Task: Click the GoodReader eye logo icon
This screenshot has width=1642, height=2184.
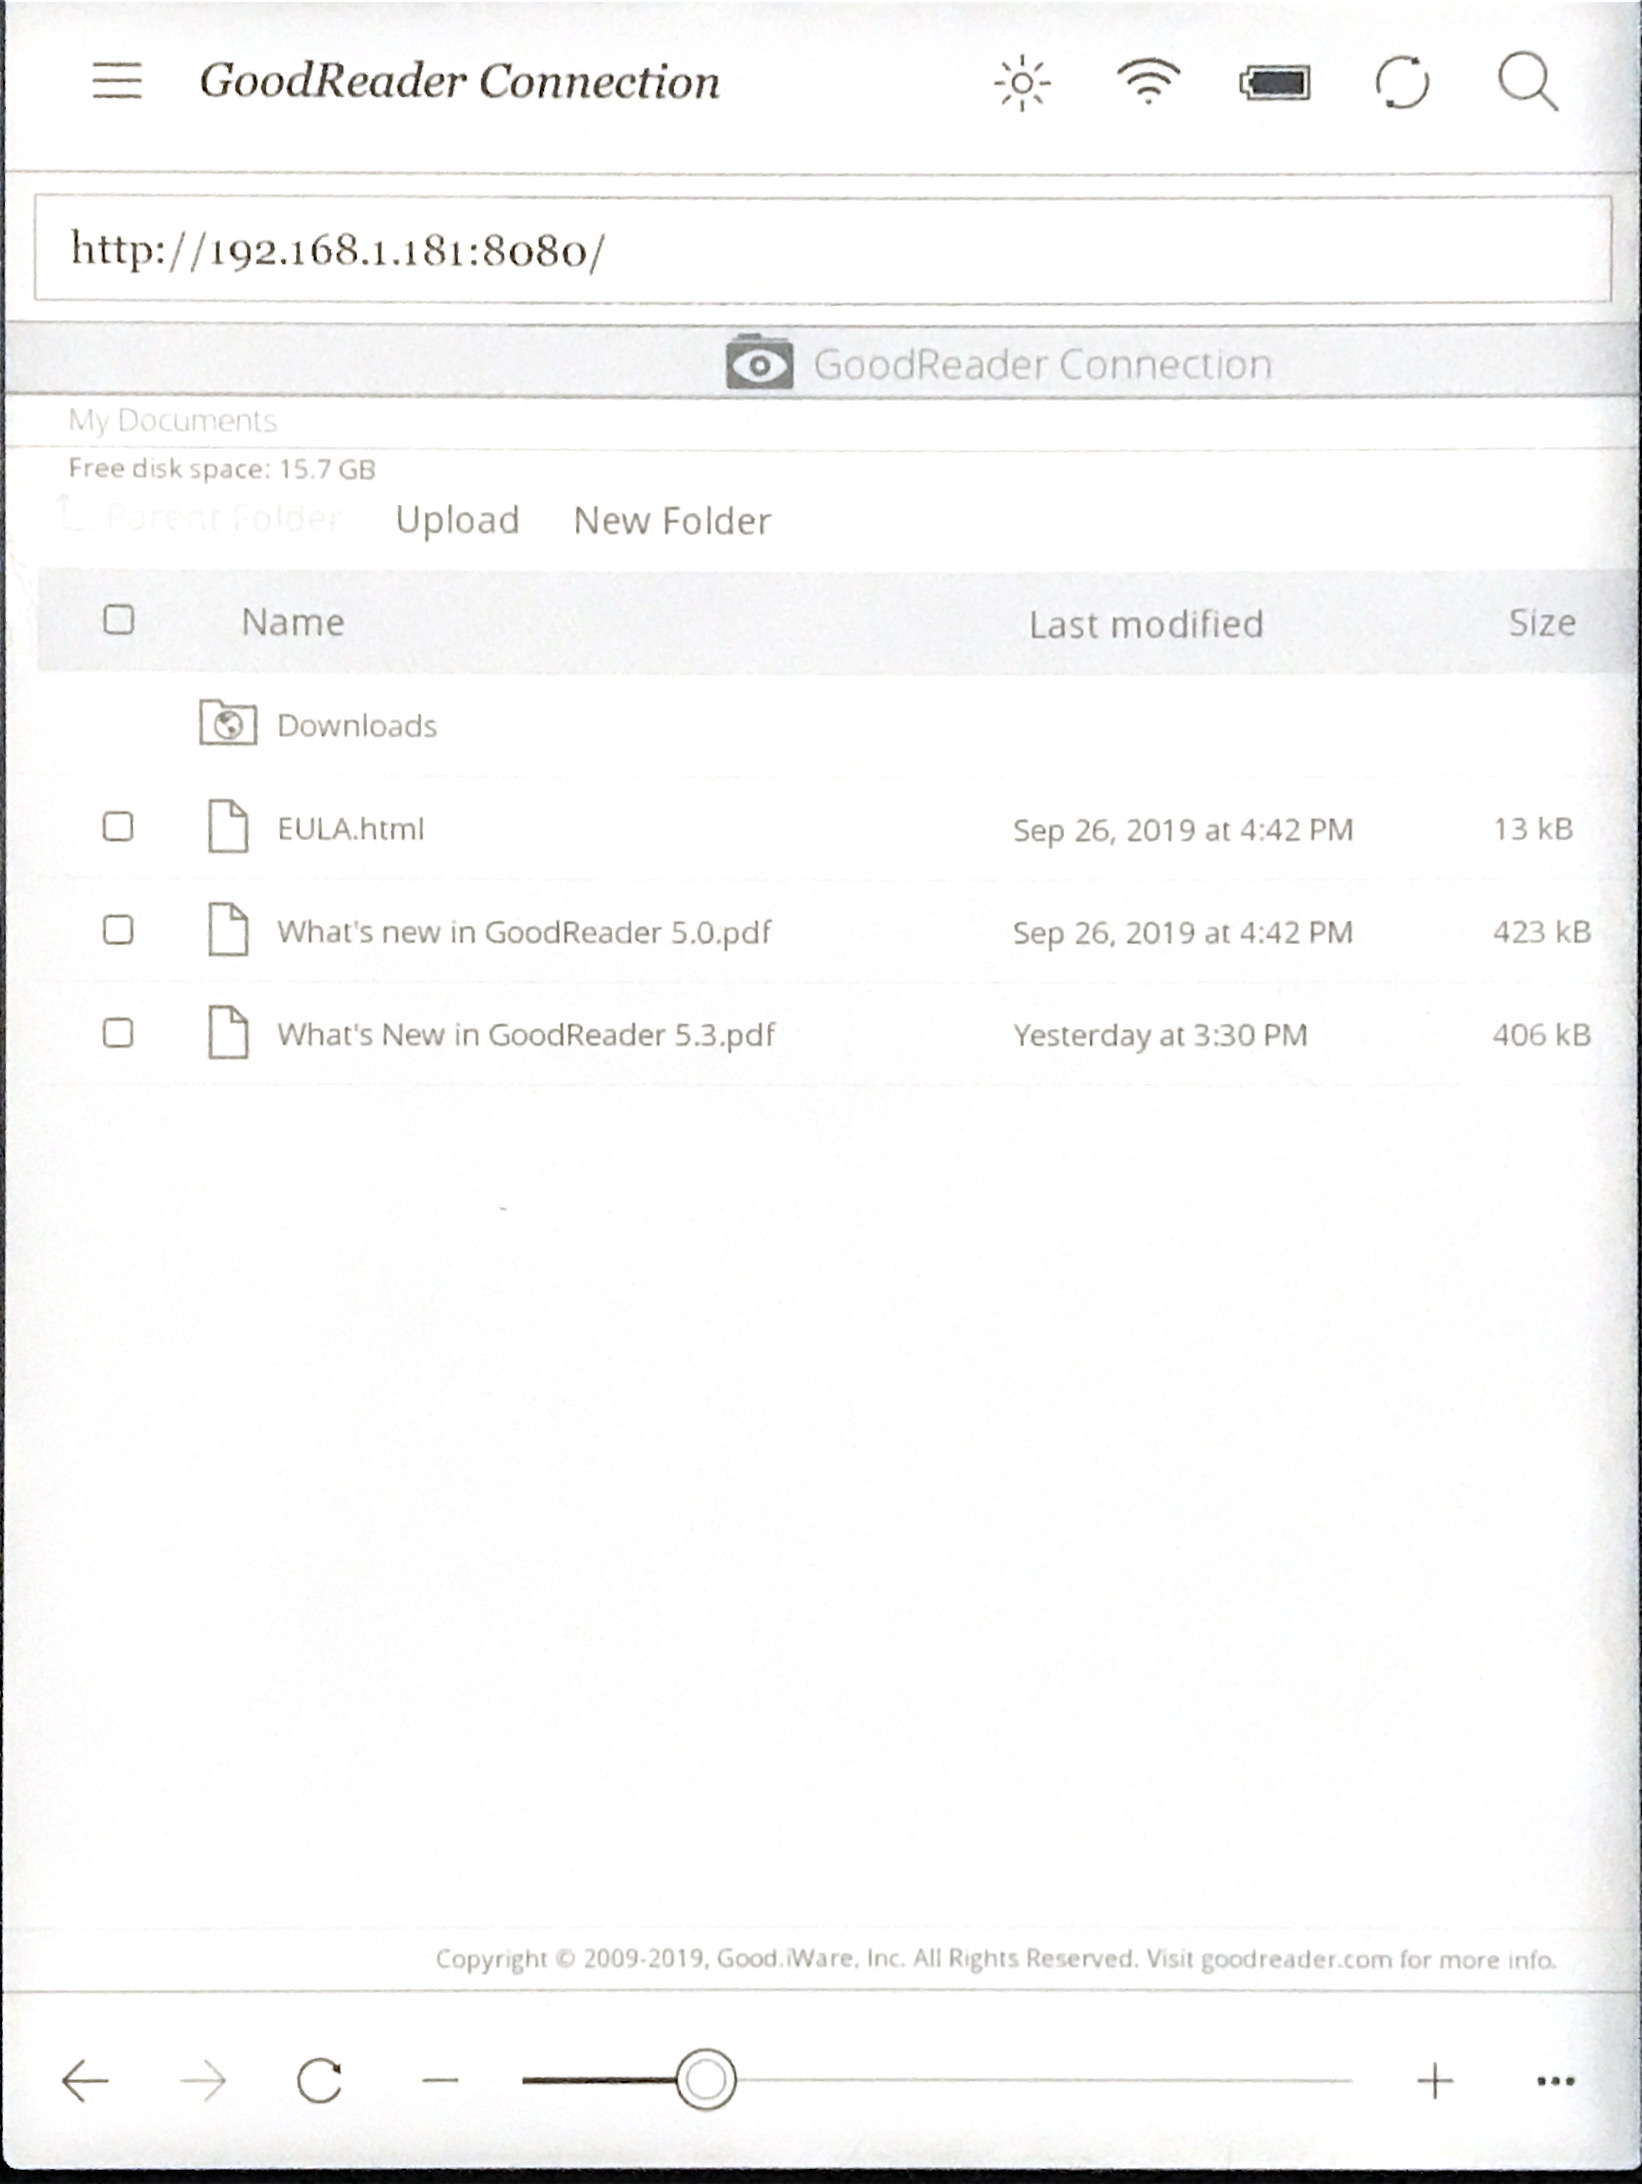Action: point(759,362)
